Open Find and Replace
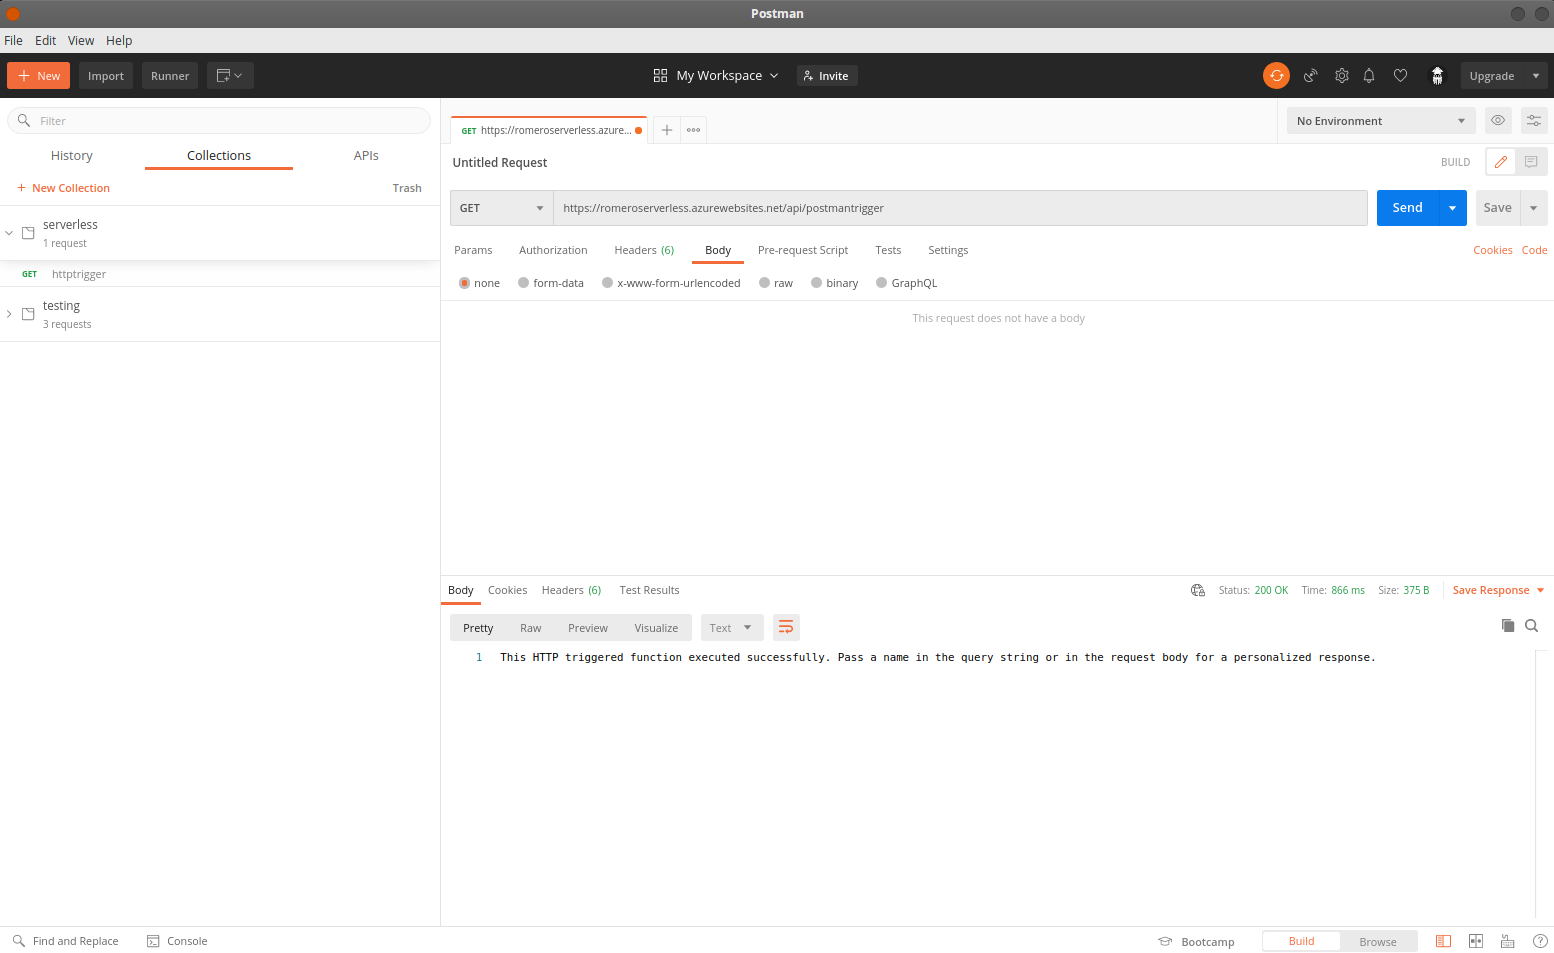1554x953 pixels. (x=65, y=942)
